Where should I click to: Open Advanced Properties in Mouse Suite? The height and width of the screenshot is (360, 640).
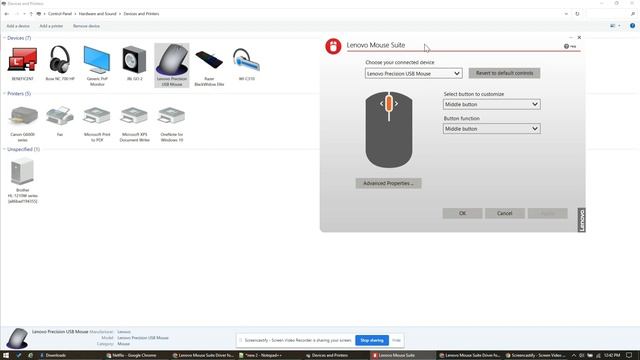388,183
